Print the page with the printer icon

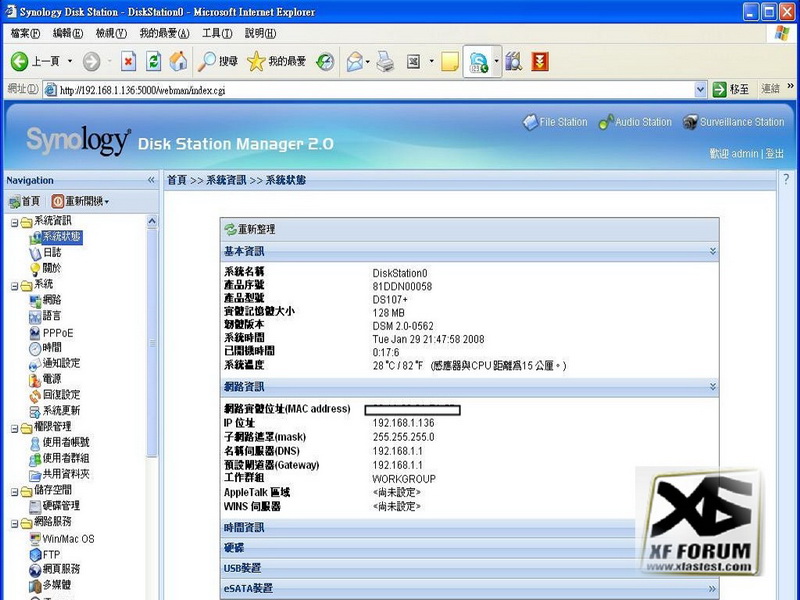385,62
